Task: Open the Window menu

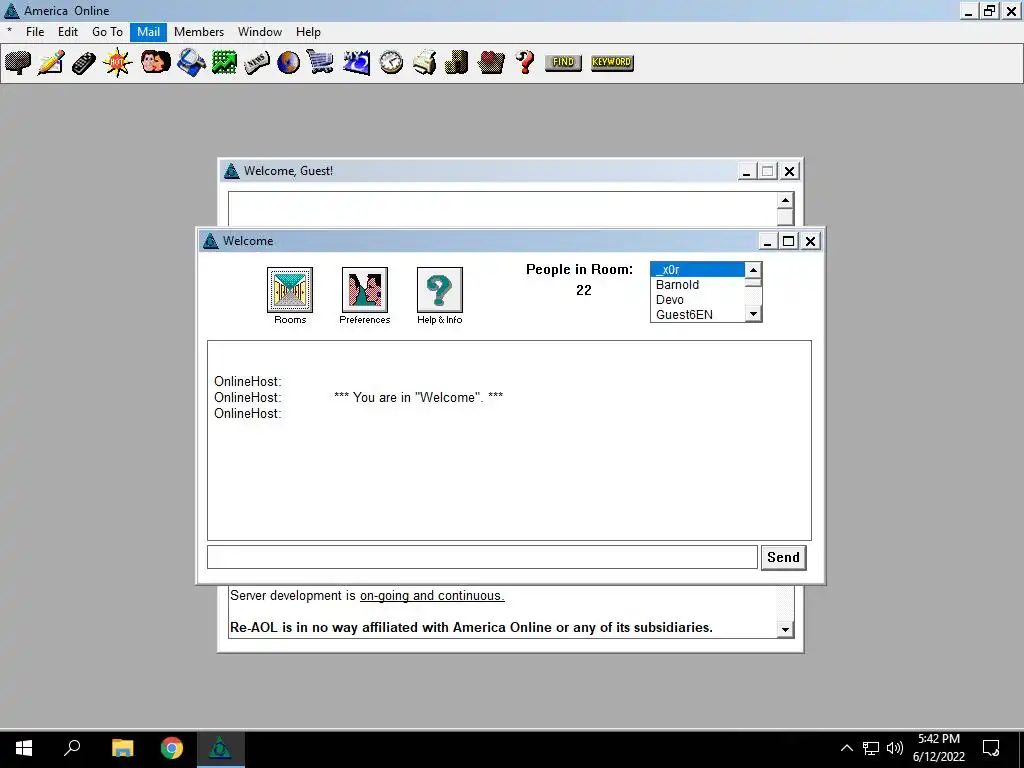Action: [260, 32]
